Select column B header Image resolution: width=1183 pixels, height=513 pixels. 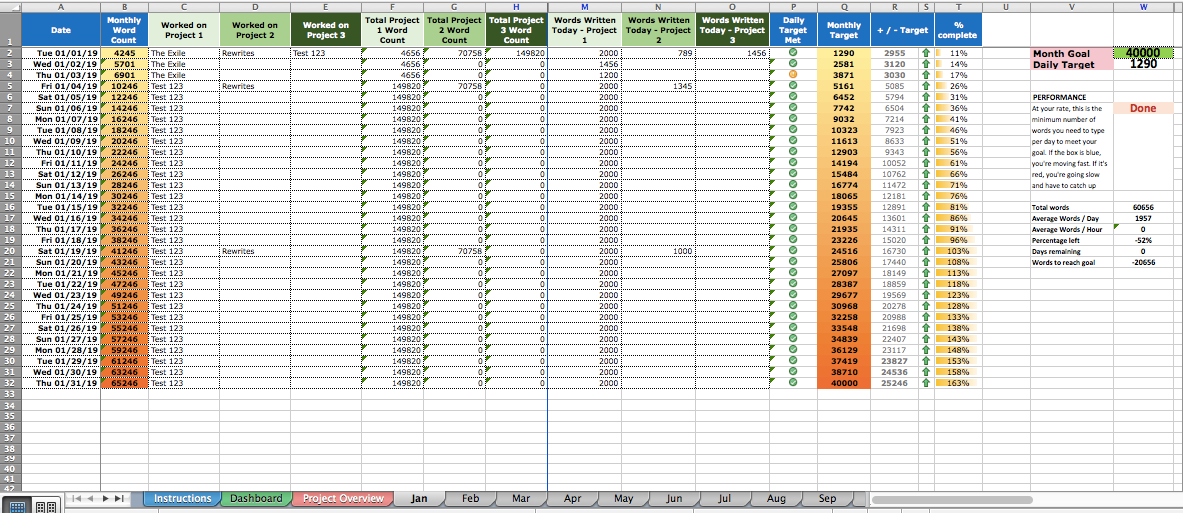124,7
